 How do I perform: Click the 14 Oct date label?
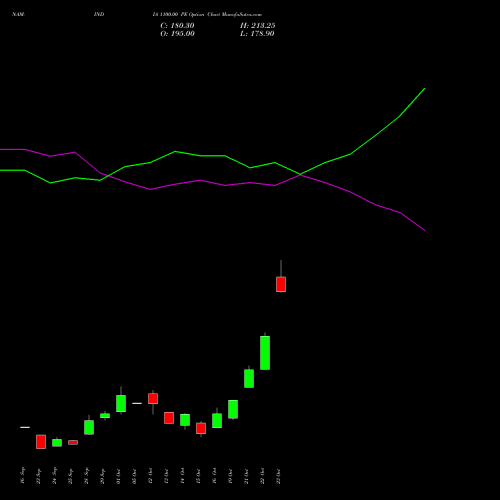click(x=183, y=476)
